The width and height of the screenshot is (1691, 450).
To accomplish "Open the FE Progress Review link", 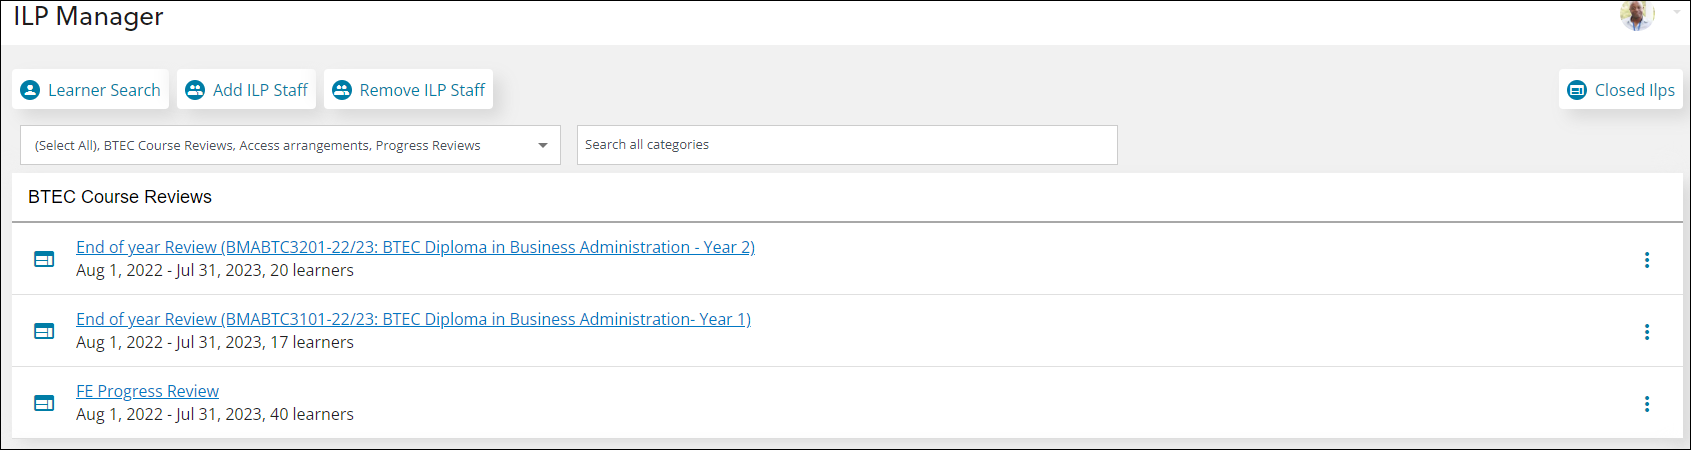I will click(147, 391).
